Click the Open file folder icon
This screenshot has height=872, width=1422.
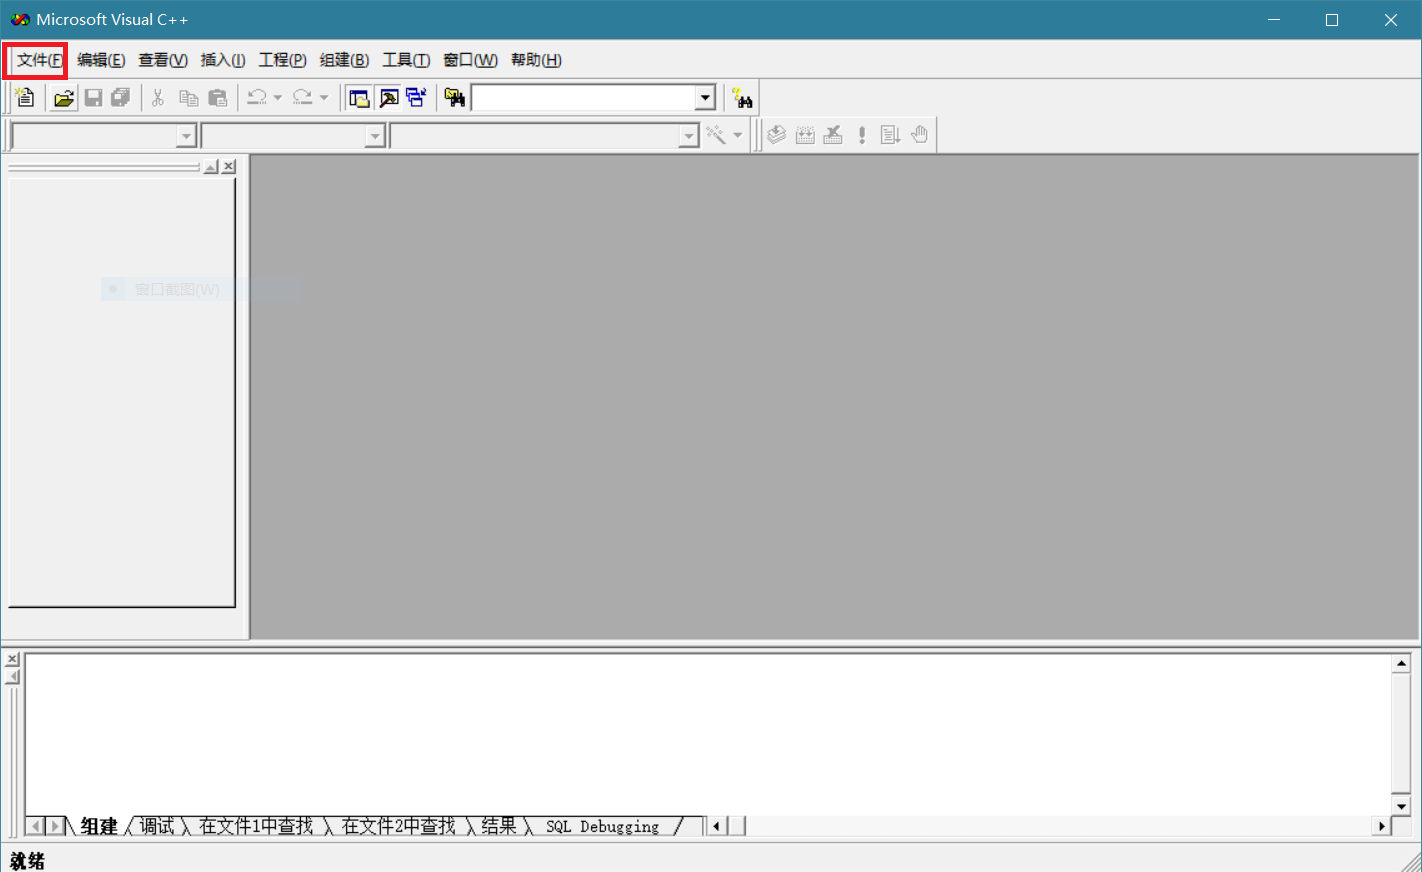pos(63,97)
